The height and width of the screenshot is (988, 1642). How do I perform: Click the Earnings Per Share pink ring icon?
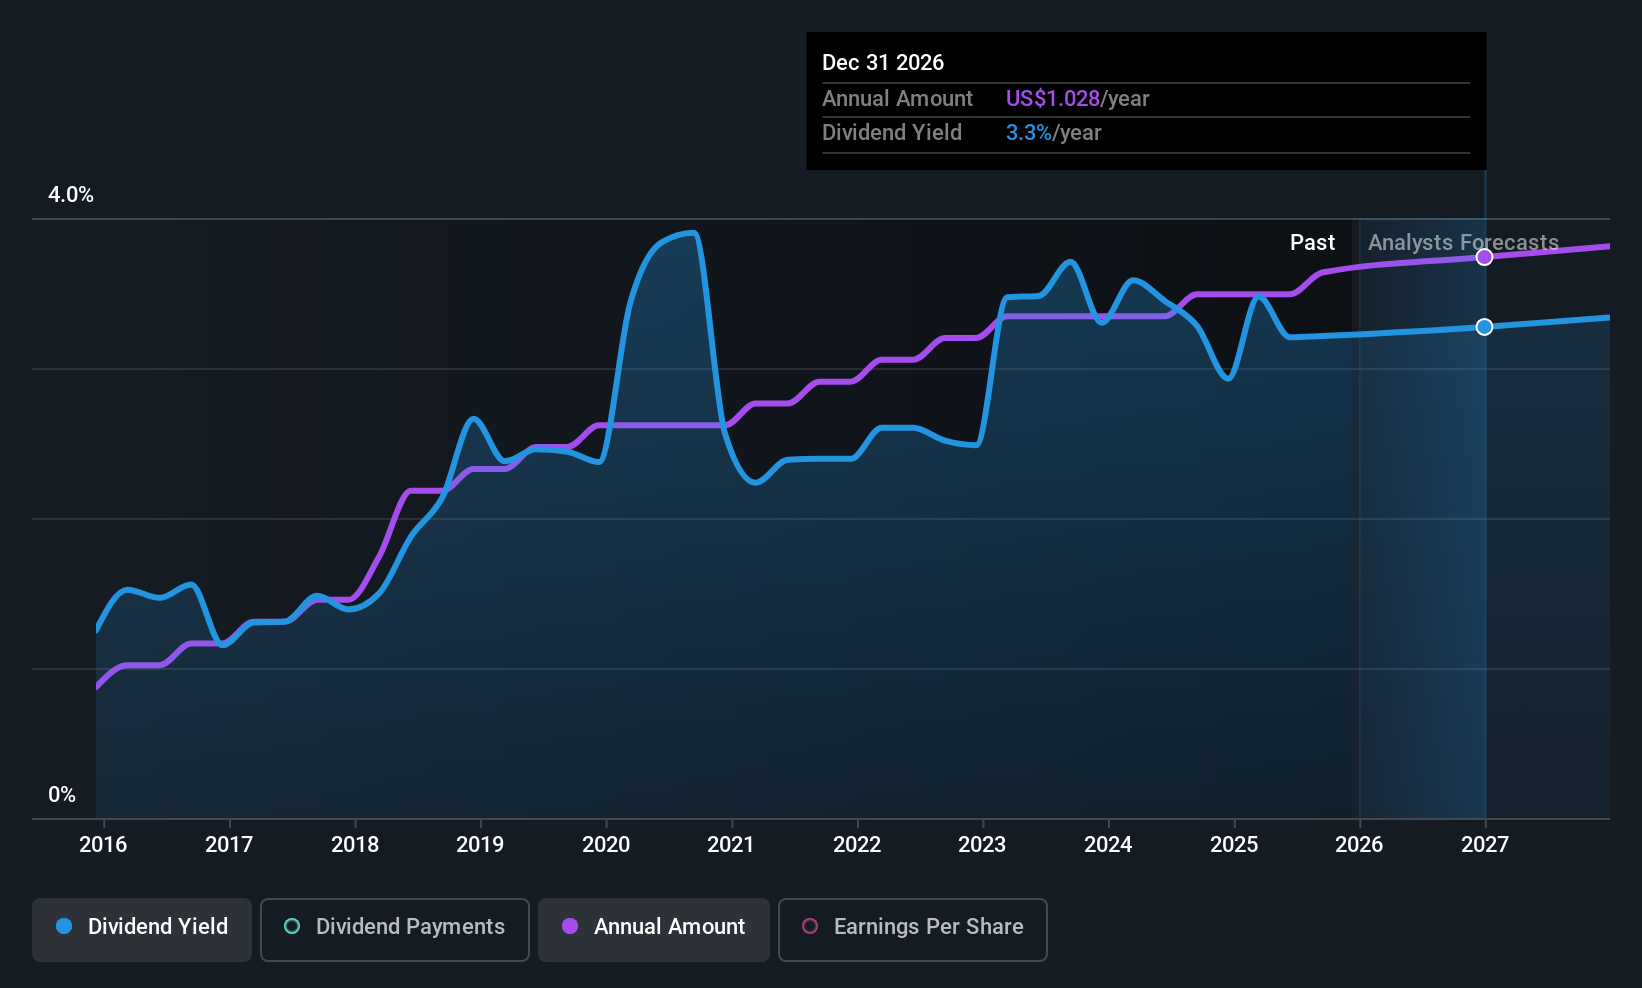[810, 927]
